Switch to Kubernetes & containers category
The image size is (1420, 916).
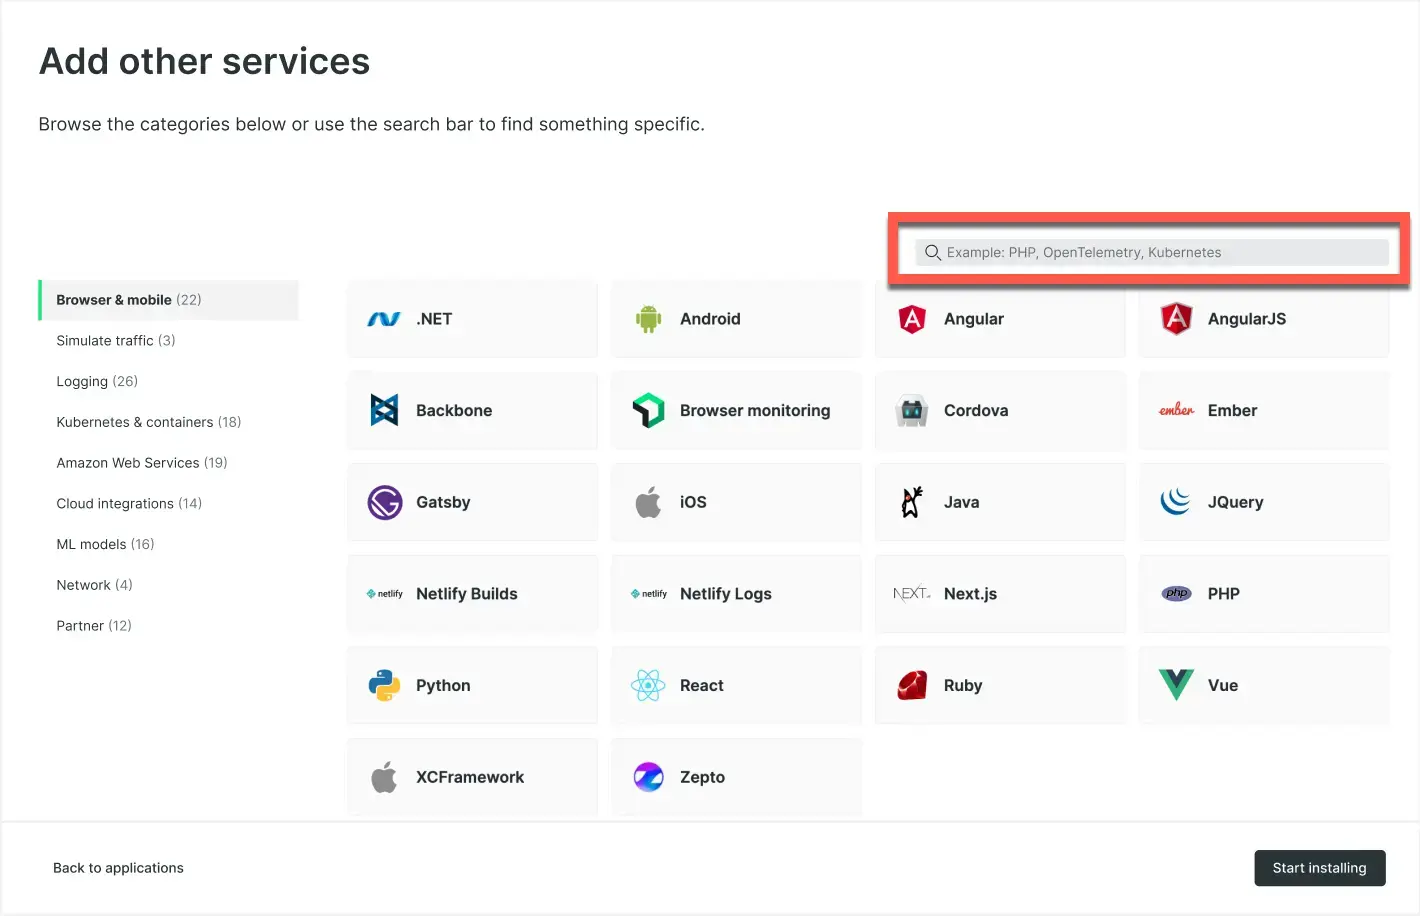pos(148,422)
